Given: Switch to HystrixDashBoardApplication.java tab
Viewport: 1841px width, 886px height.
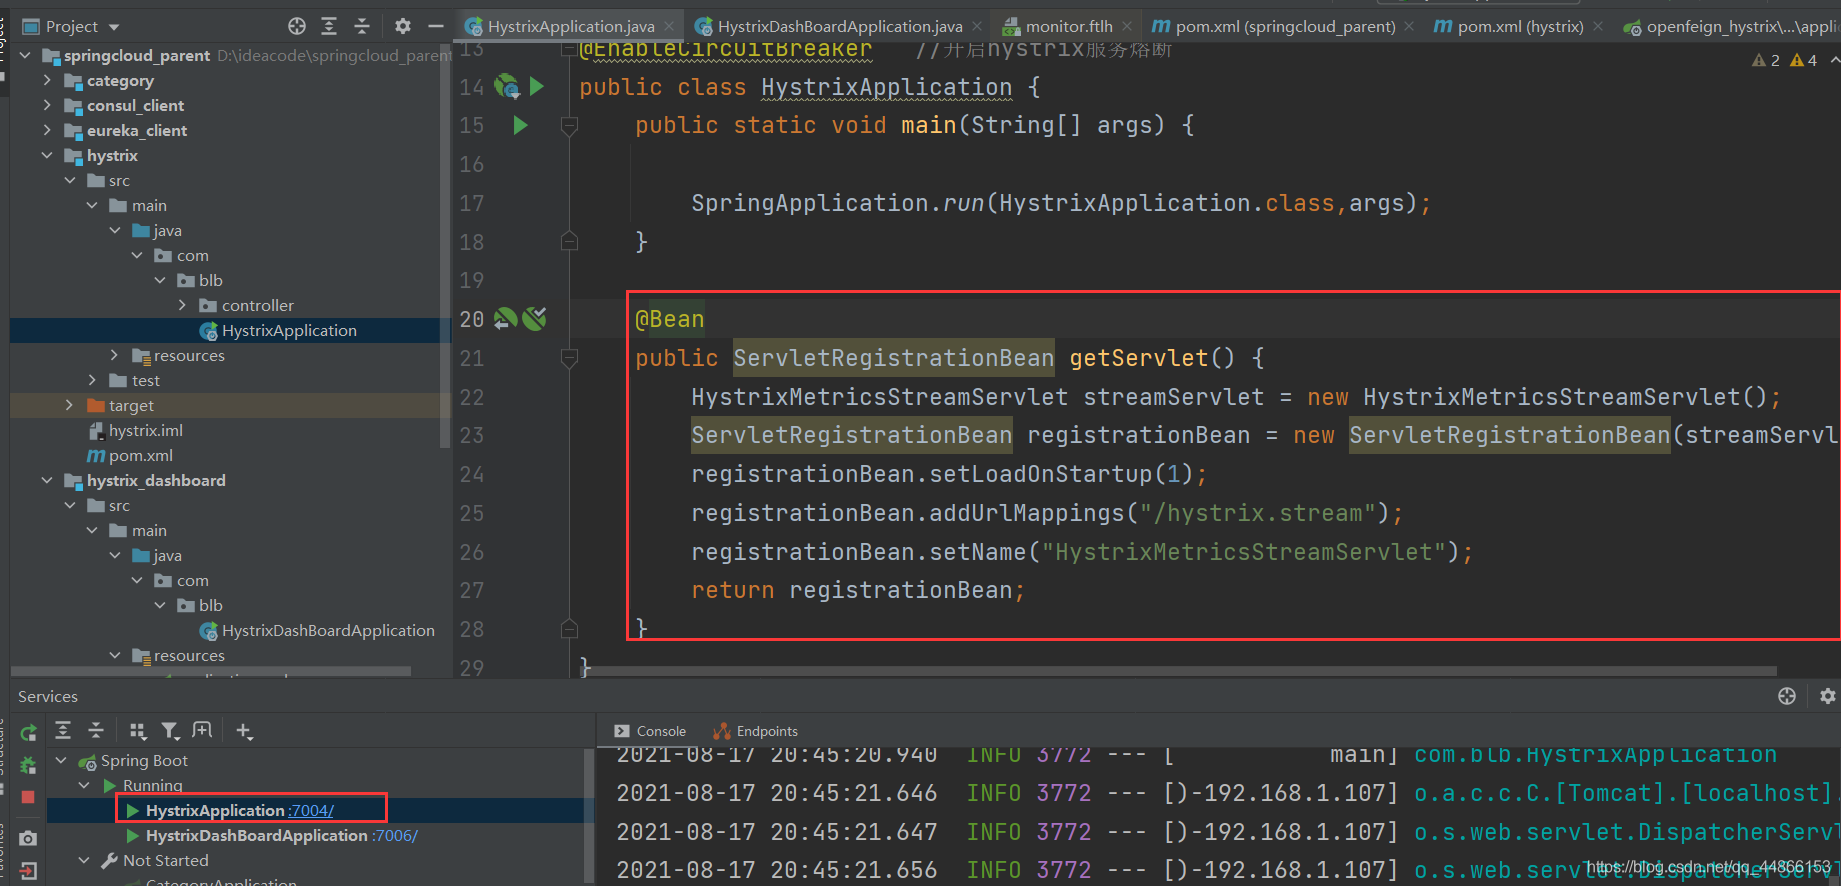Looking at the screenshot, I should click(x=840, y=27).
